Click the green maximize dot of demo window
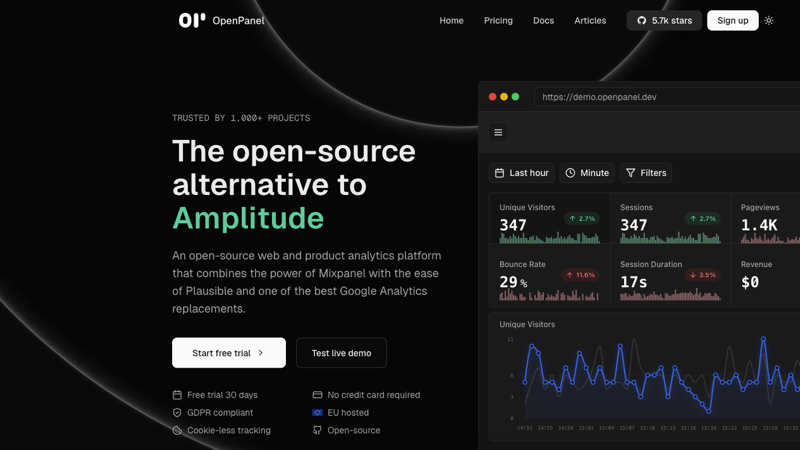This screenshot has width=800, height=450. 515,97
